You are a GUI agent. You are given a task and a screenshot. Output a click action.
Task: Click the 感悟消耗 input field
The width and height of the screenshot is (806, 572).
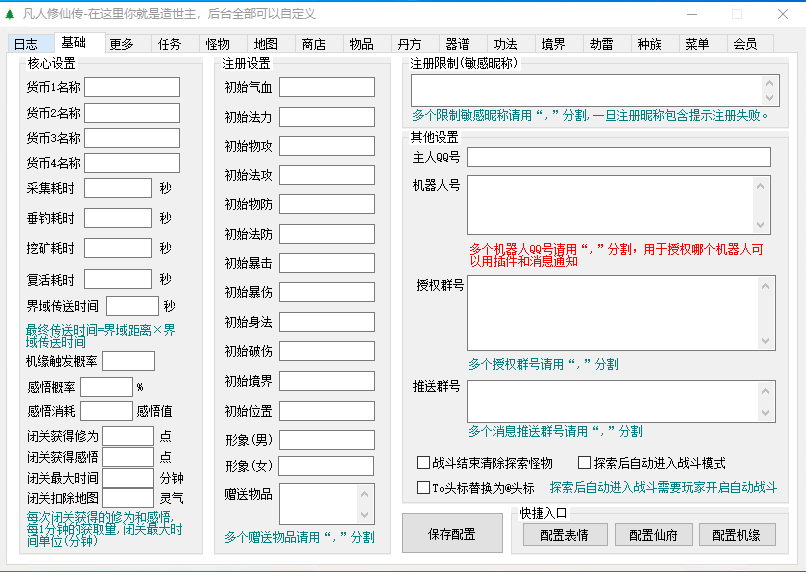[x=106, y=411]
